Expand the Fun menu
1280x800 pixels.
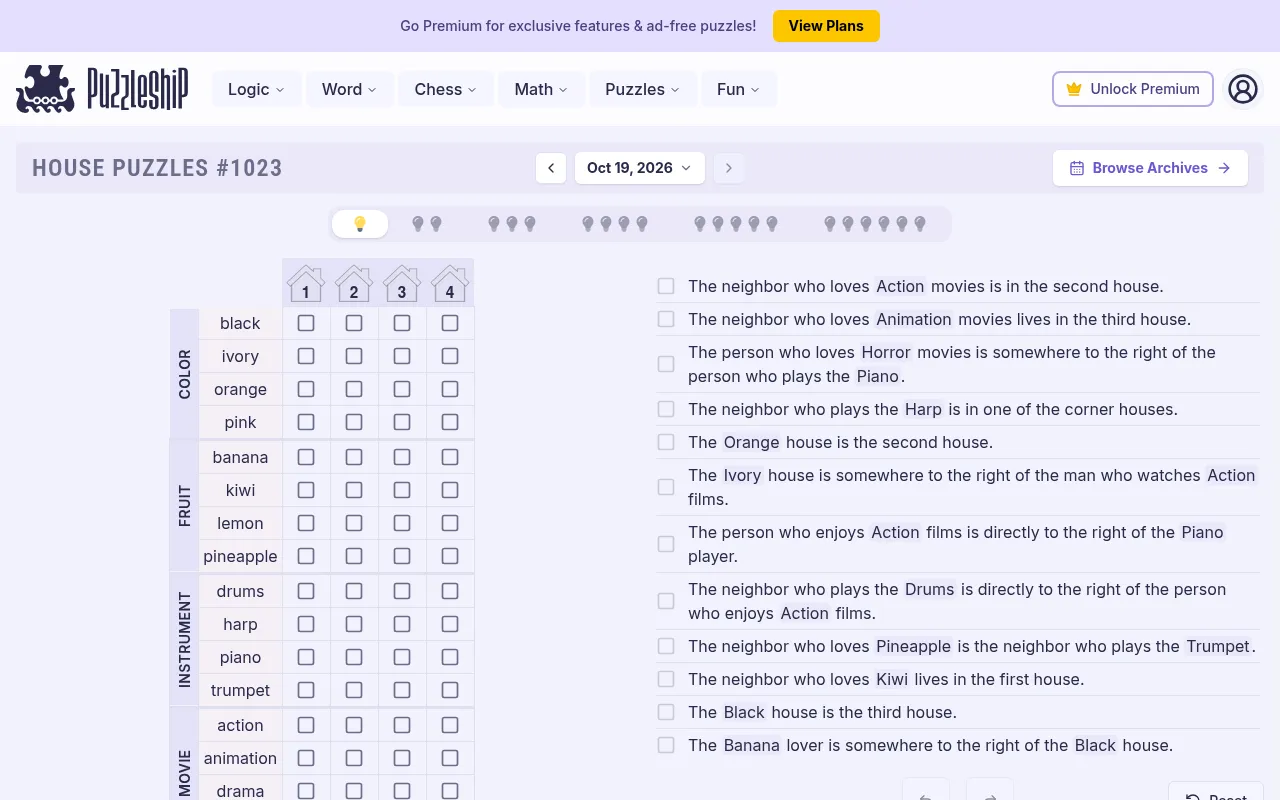coord(739,89)
